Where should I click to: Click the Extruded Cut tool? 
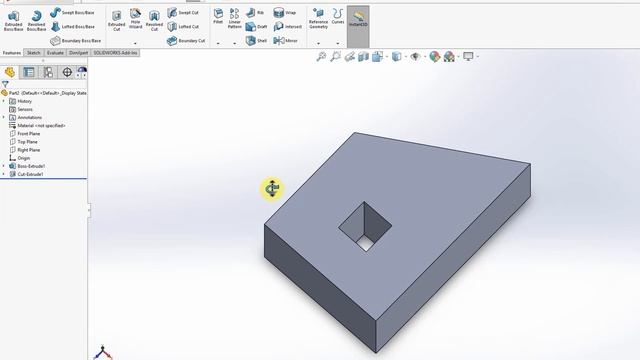[x=116, y=20]
